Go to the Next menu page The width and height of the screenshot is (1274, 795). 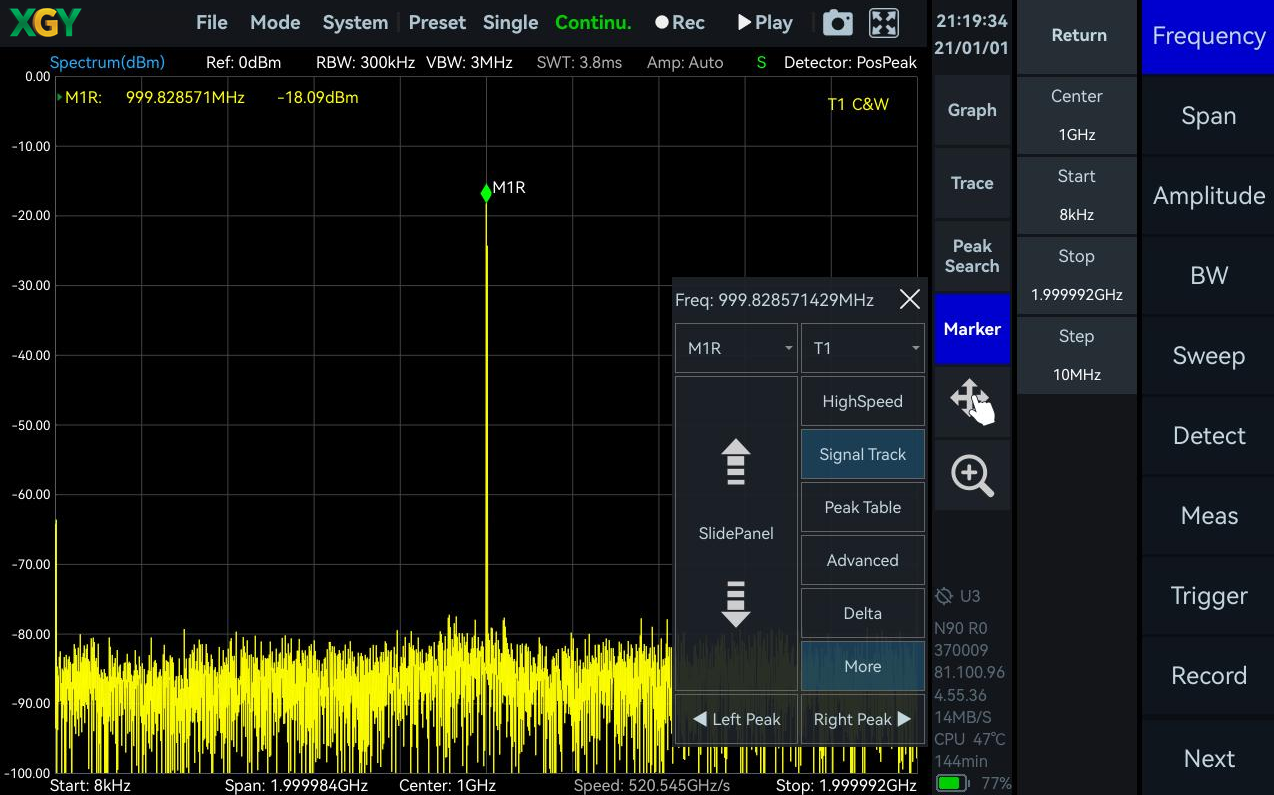1208,758
